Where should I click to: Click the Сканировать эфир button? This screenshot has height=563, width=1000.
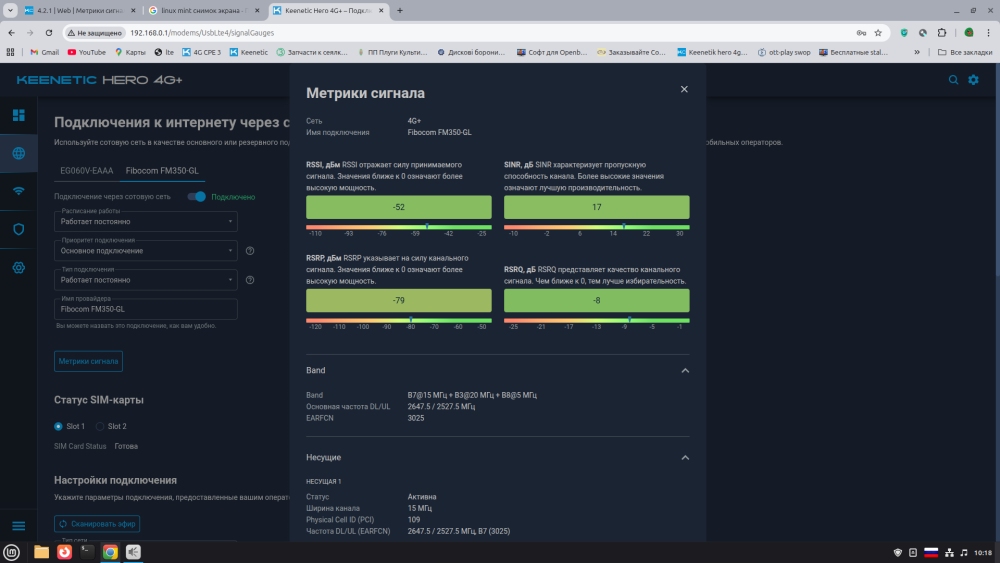click(97, 523)
